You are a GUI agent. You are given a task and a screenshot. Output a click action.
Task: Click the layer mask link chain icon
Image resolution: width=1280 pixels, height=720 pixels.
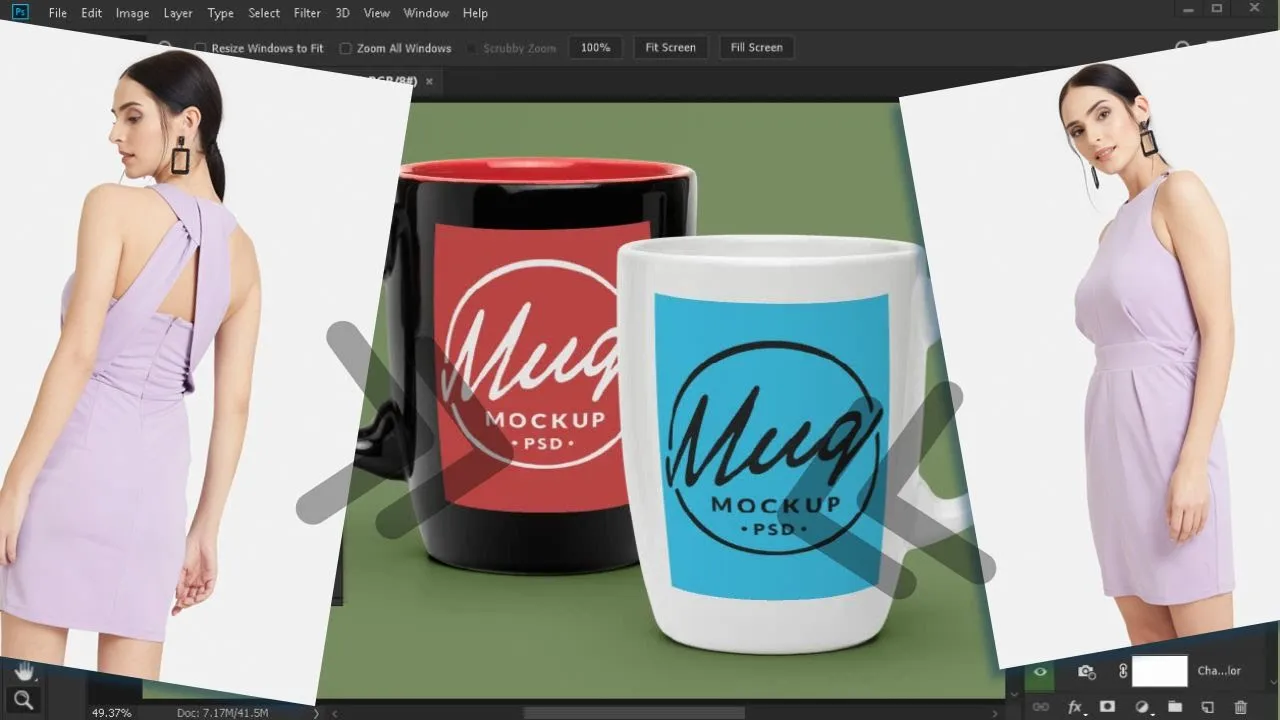click(x=1123, y=671)
